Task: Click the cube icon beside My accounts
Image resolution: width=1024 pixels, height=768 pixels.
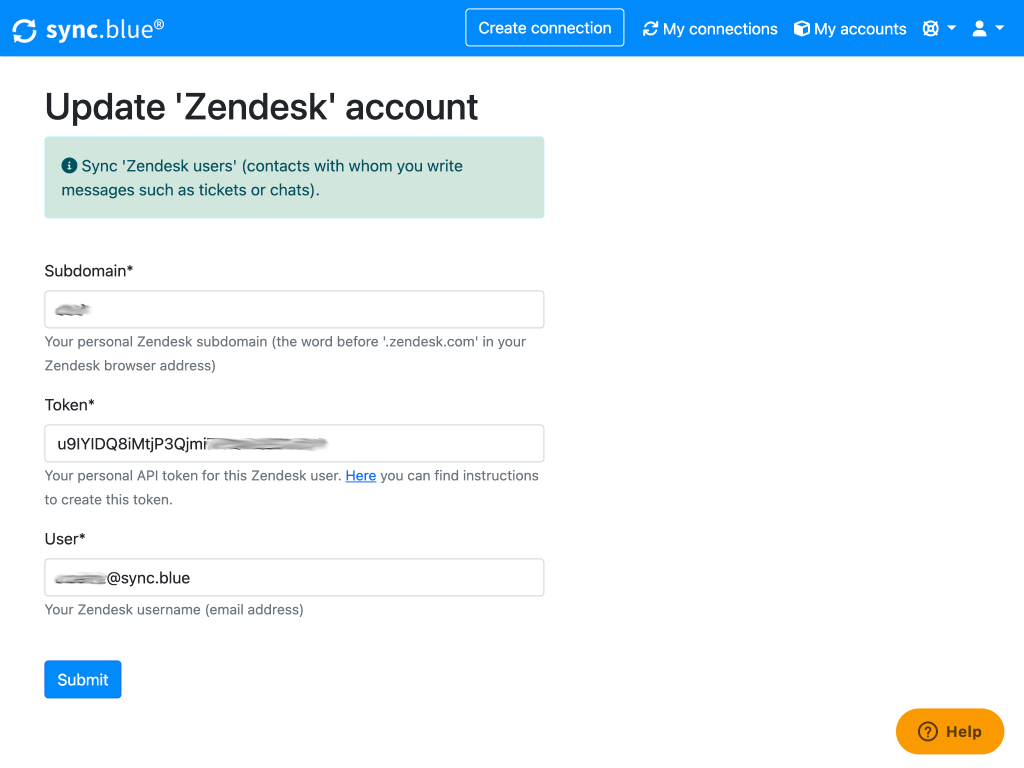Action: coord(801,29)
